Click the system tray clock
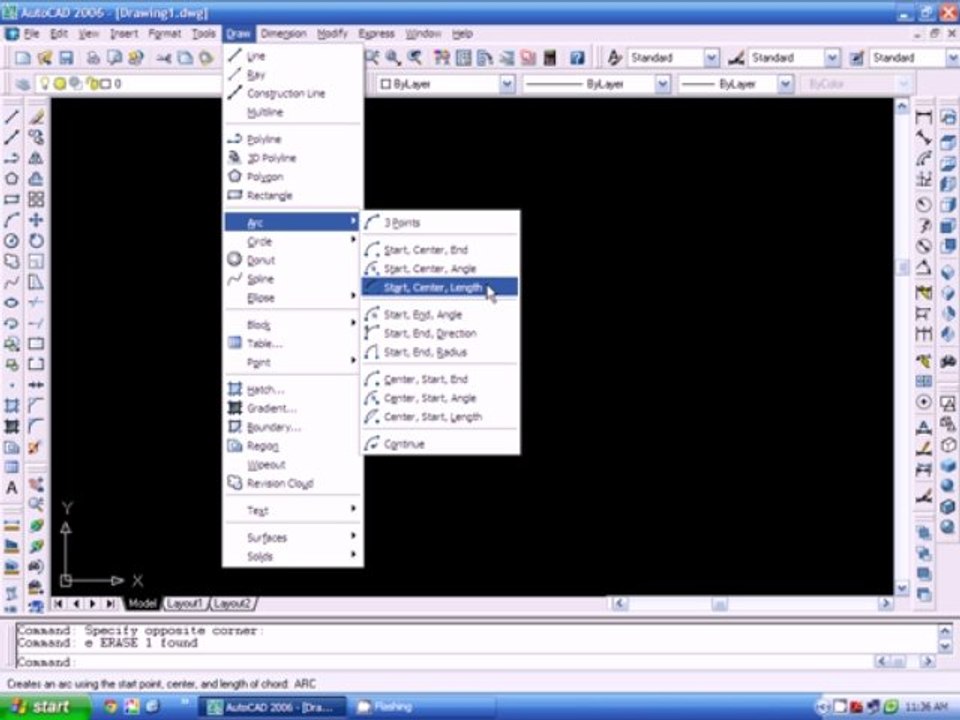This screenshot has width=960, height=720. [926, 707]
